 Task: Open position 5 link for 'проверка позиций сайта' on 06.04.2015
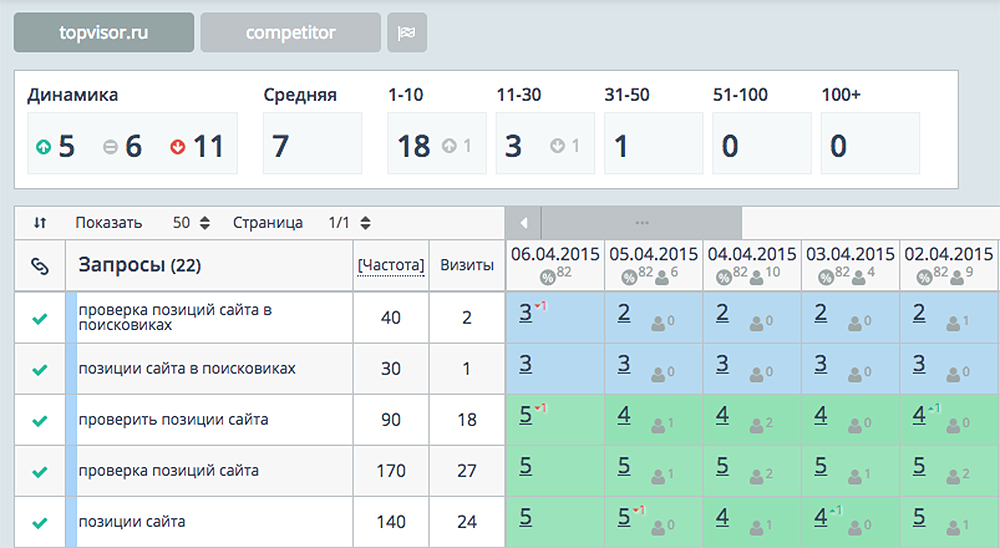(526, 466)
